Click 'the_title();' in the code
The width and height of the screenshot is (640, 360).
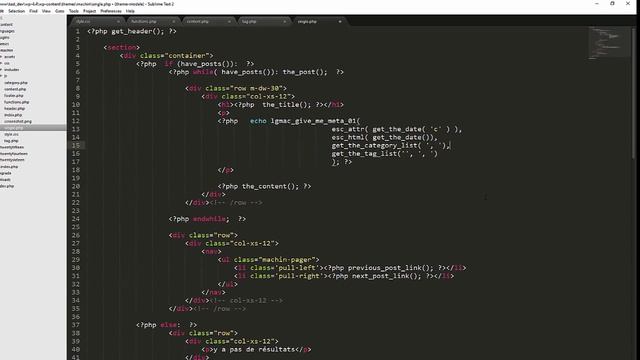coord(287,105)
